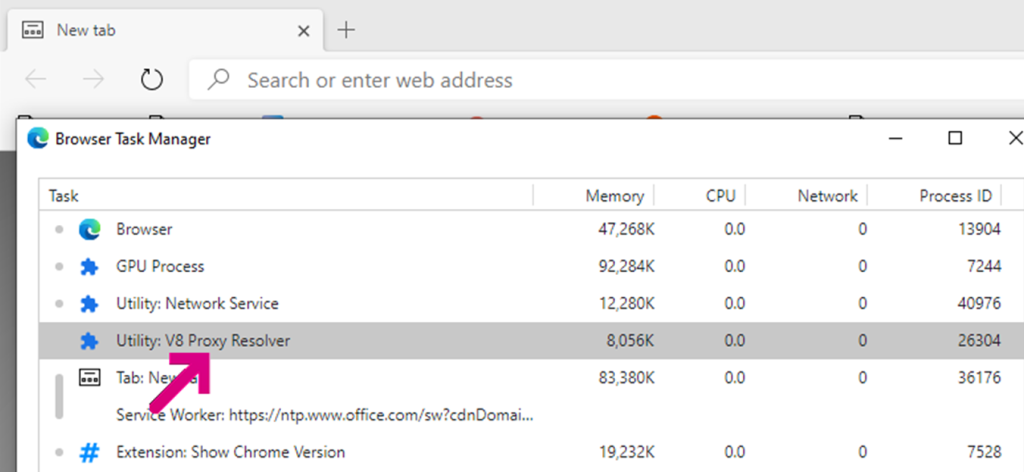The image size is (1024, 472).
Task: Sort processes by Memory column
Action: [x=615, y=196]
